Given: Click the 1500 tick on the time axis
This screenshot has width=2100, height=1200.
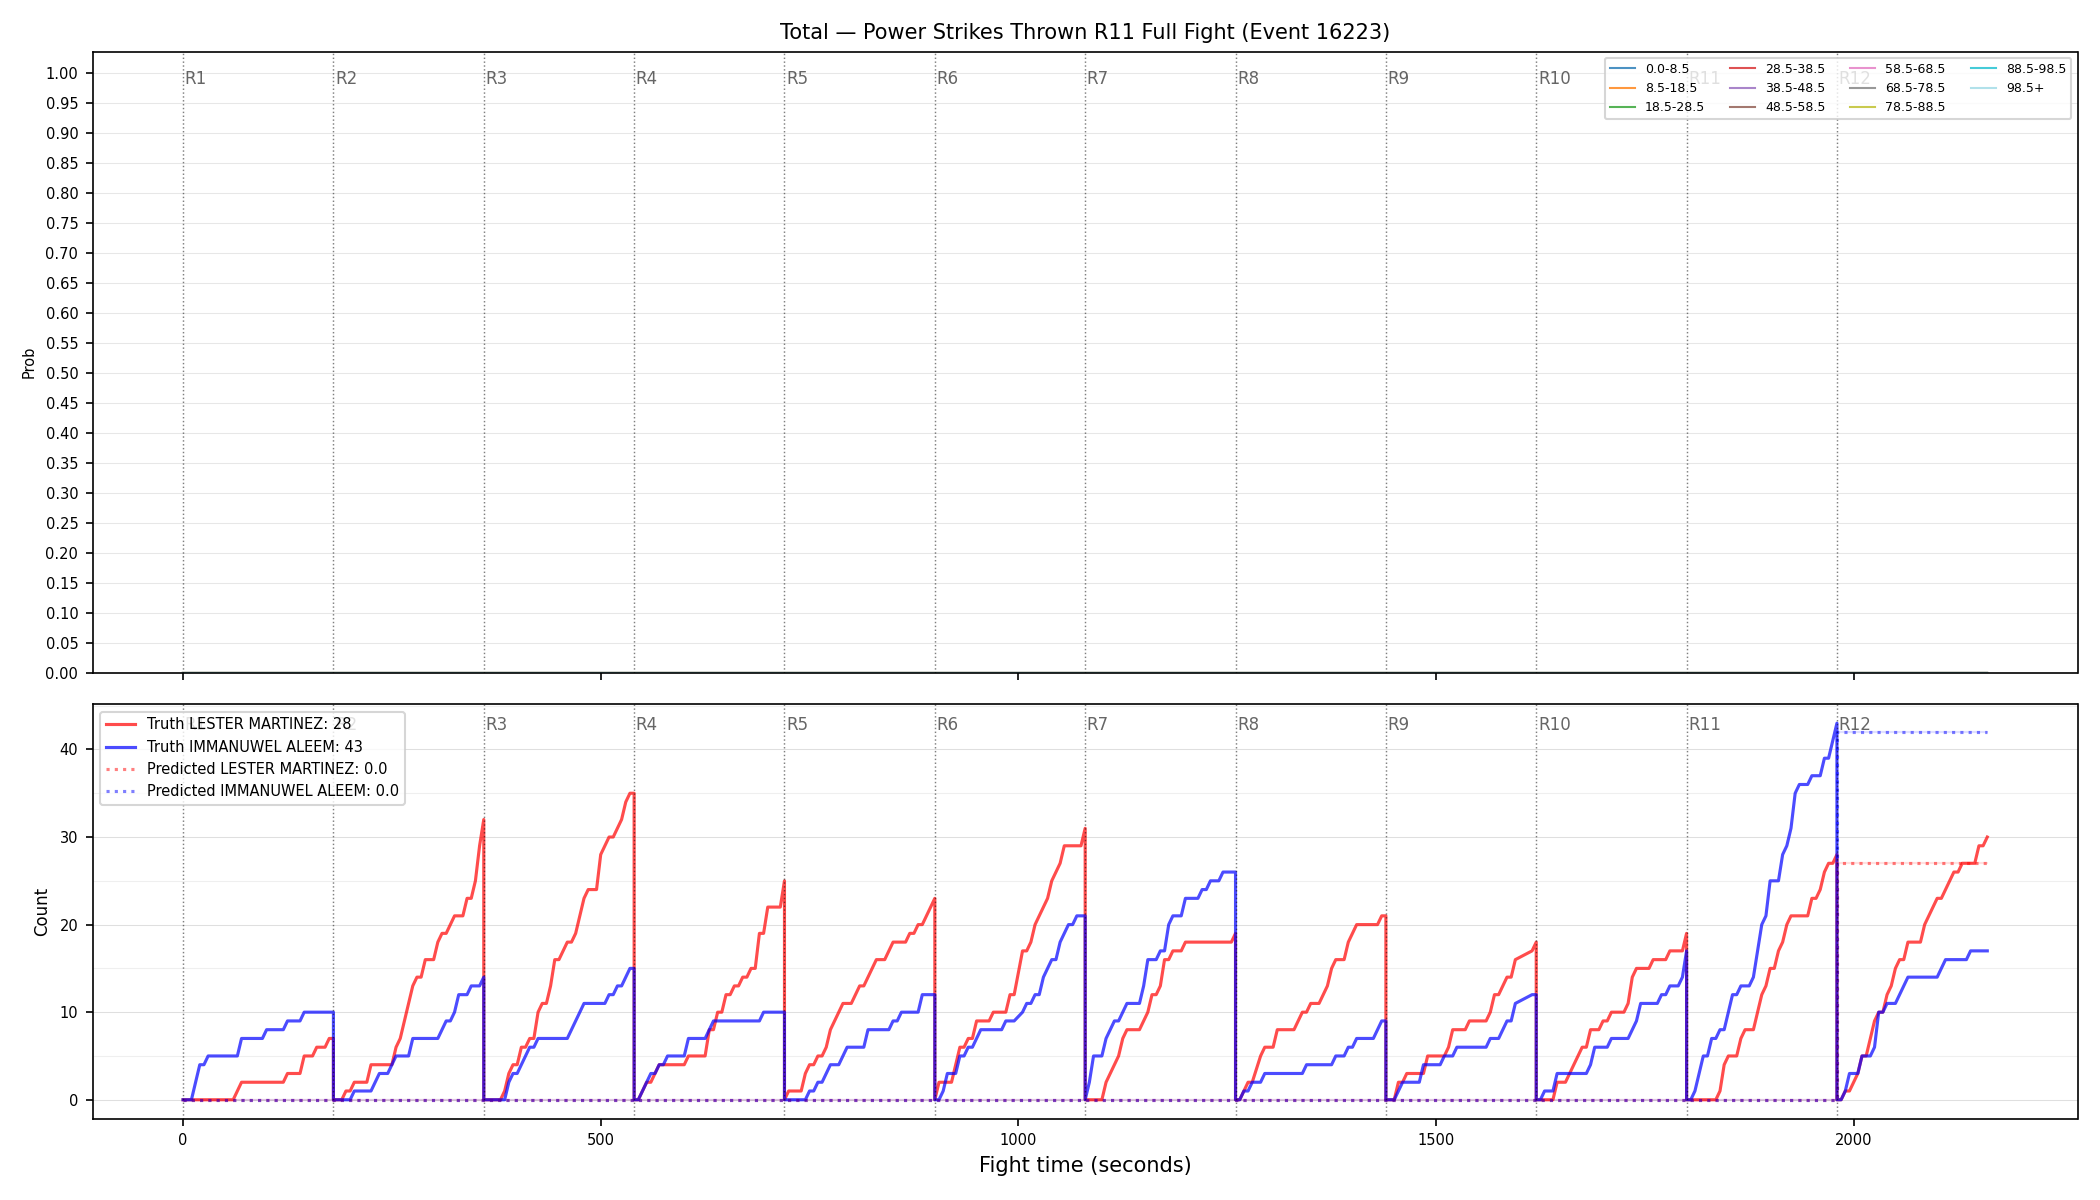Looking at the screenshot, I should (1436, 1139).
